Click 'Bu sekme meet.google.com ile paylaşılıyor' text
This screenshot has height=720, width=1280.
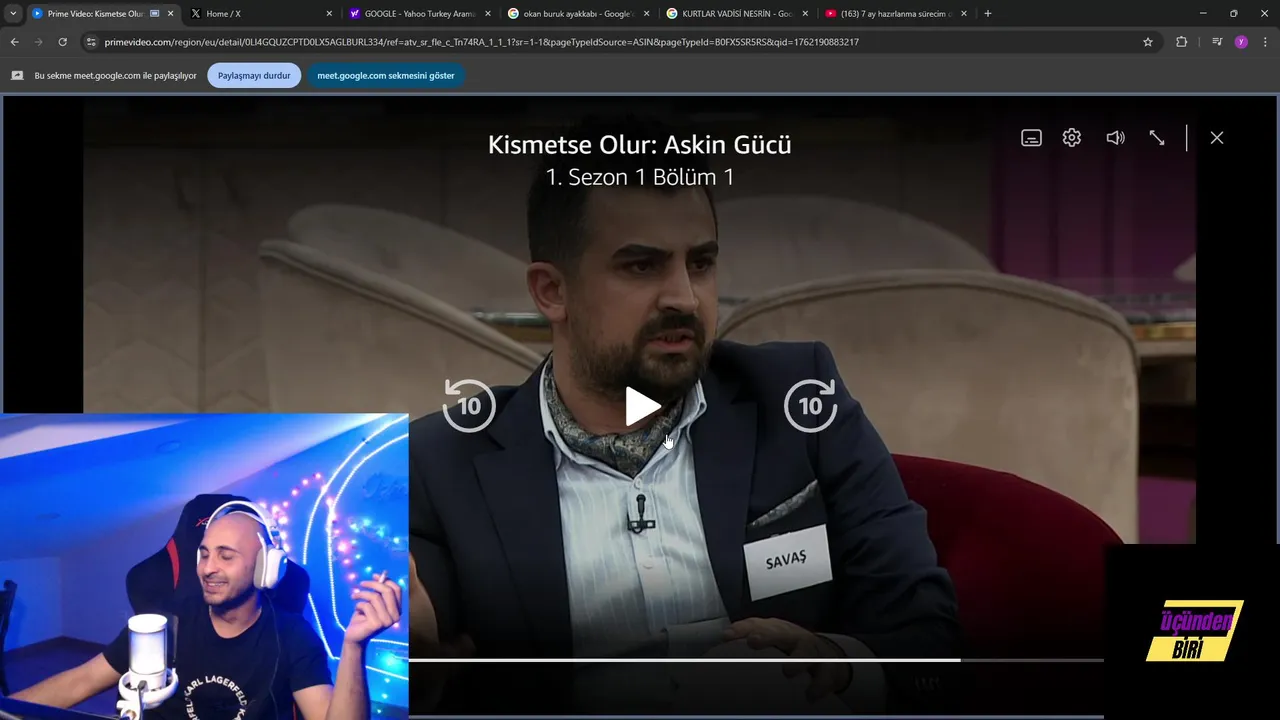tap(115, 75)
